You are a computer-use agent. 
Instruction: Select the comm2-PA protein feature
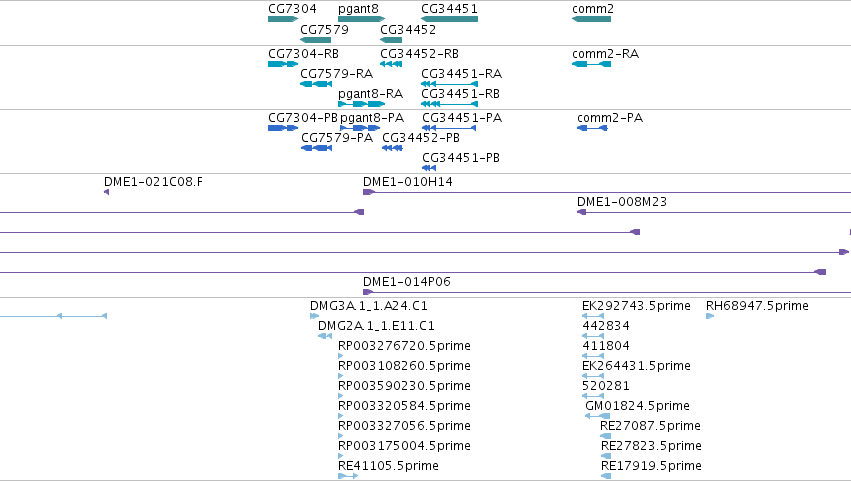[x=592, y=128]
